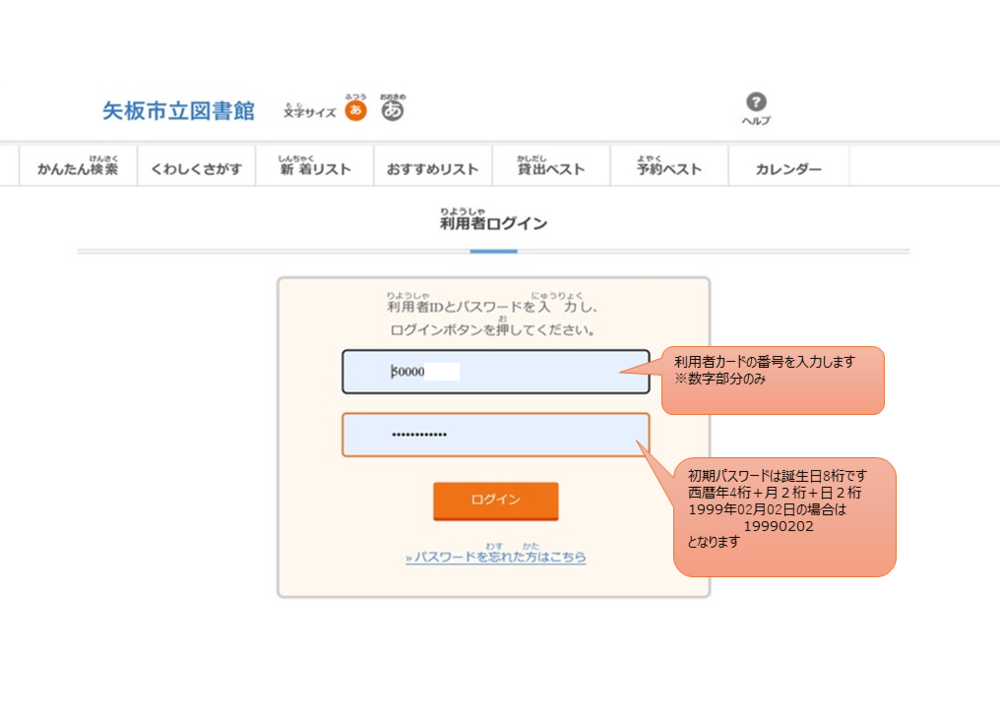Image resolution: width=1000 pixels, height=708 pixels.
Task: Focus the user ID input field
Action: (496, 371)
